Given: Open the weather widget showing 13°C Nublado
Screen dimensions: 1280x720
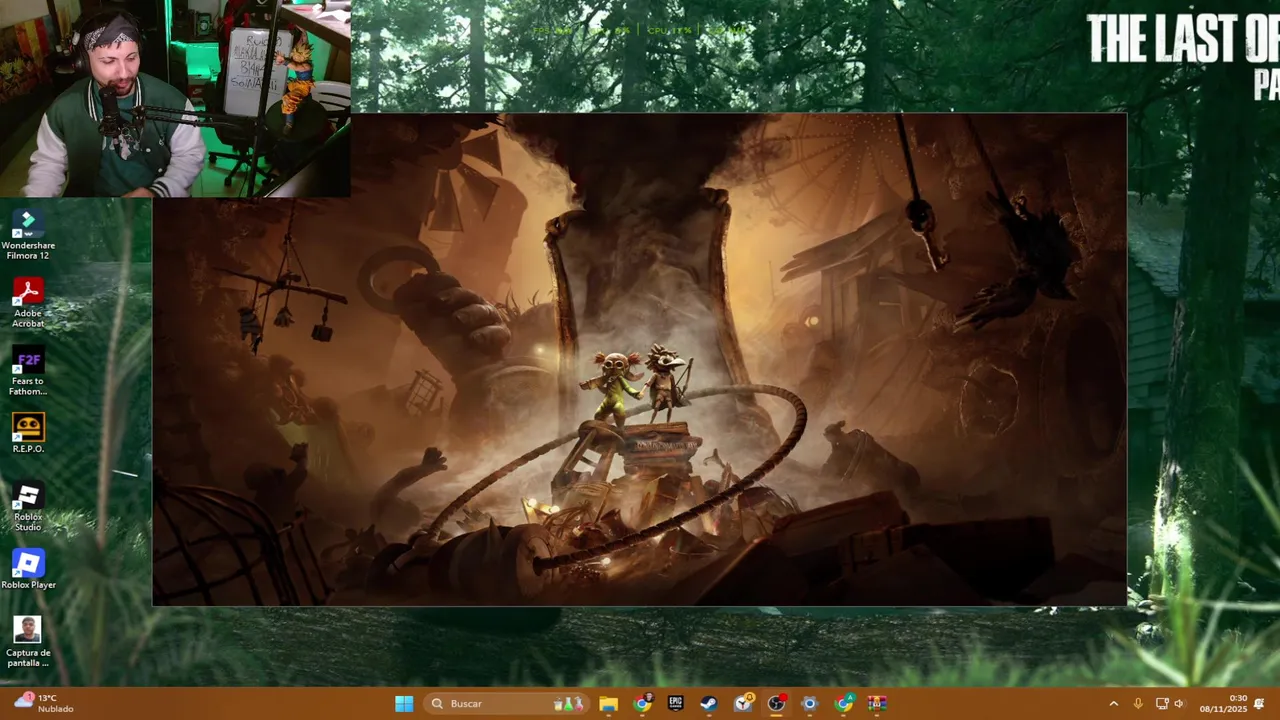Looking at the screenshot, I should (44, 703).
